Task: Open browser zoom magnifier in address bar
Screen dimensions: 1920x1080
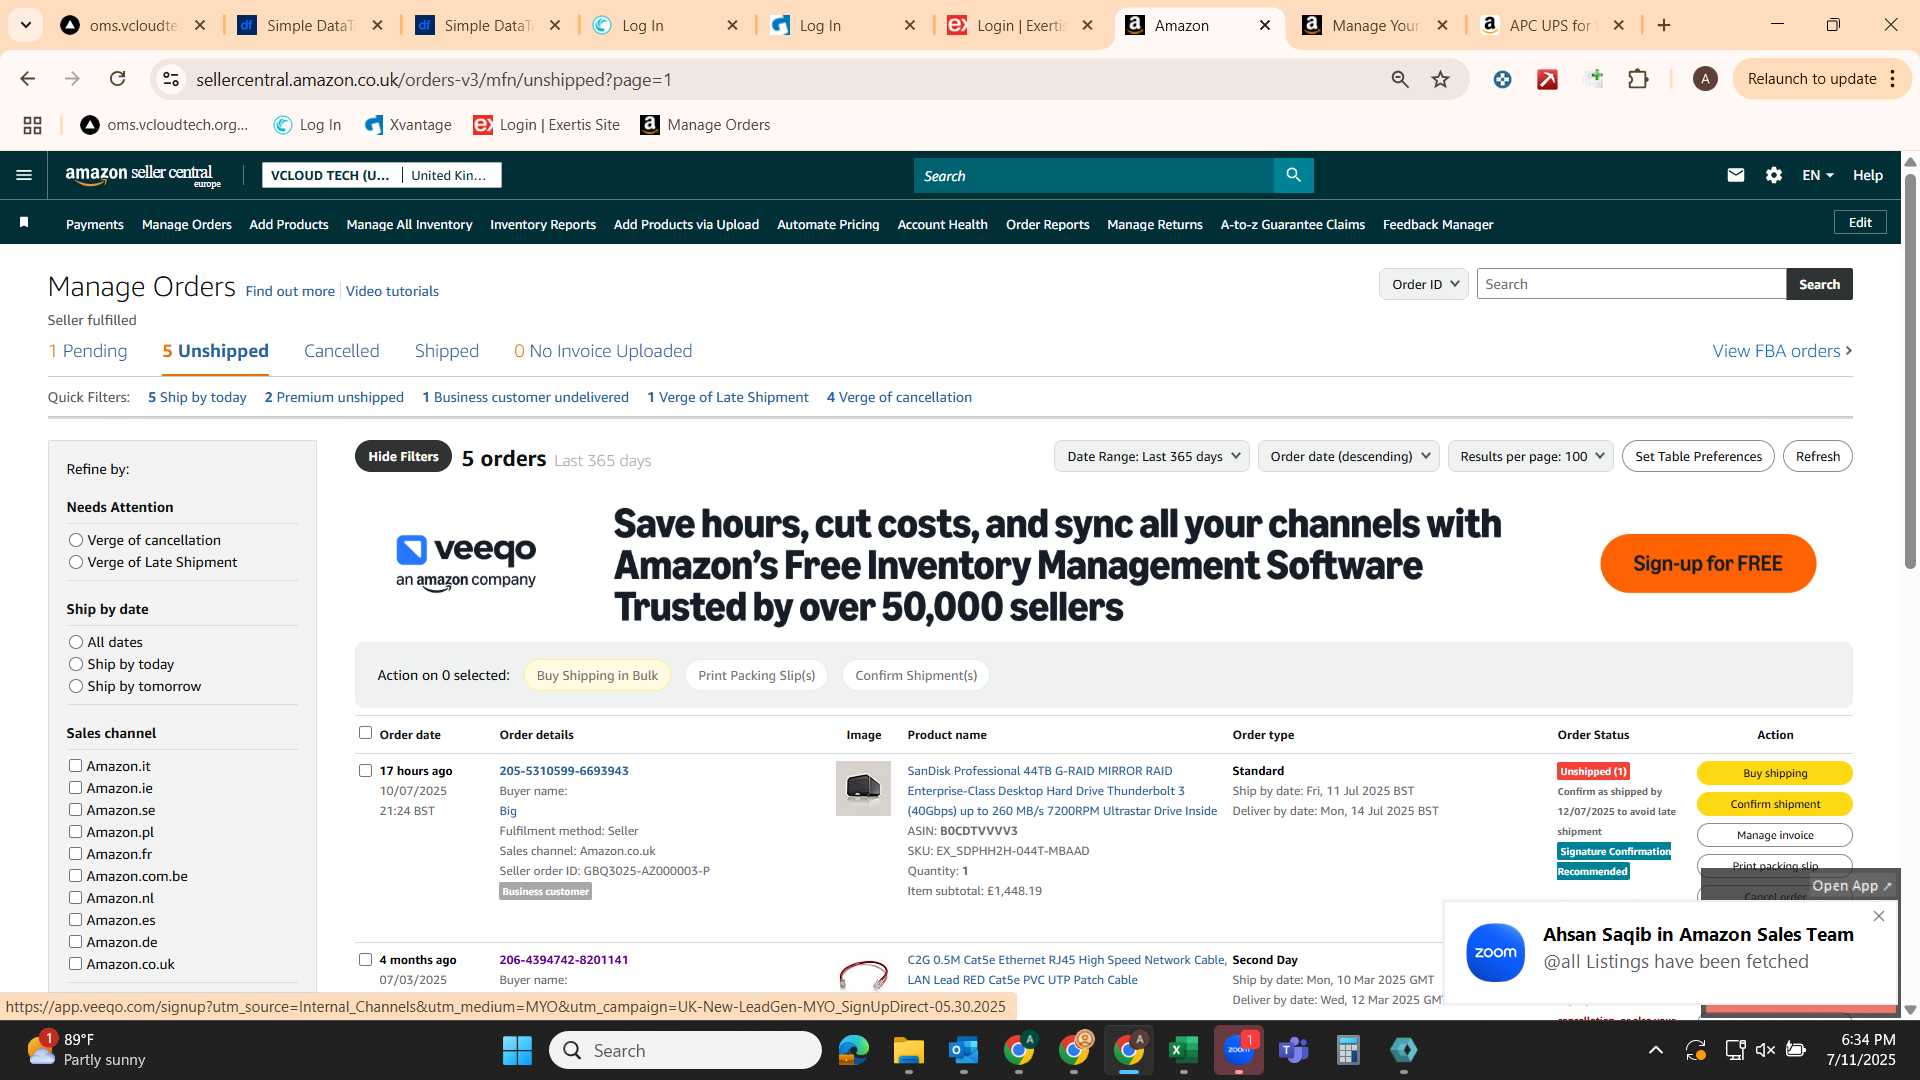Action: [1400, 79]
